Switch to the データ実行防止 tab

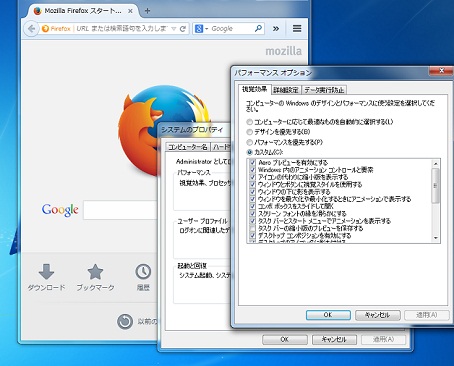pyautogui.click(x=324, y=90)
